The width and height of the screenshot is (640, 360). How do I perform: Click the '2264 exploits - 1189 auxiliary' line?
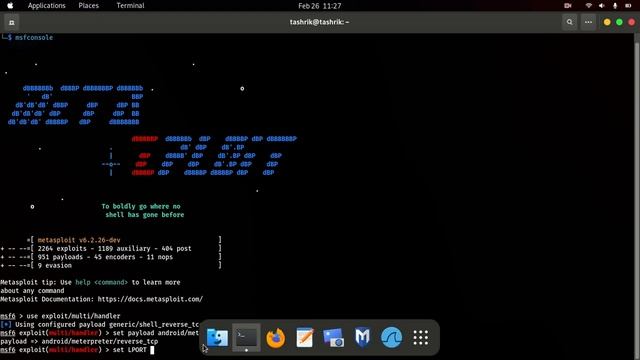click(x=114, y=249)
